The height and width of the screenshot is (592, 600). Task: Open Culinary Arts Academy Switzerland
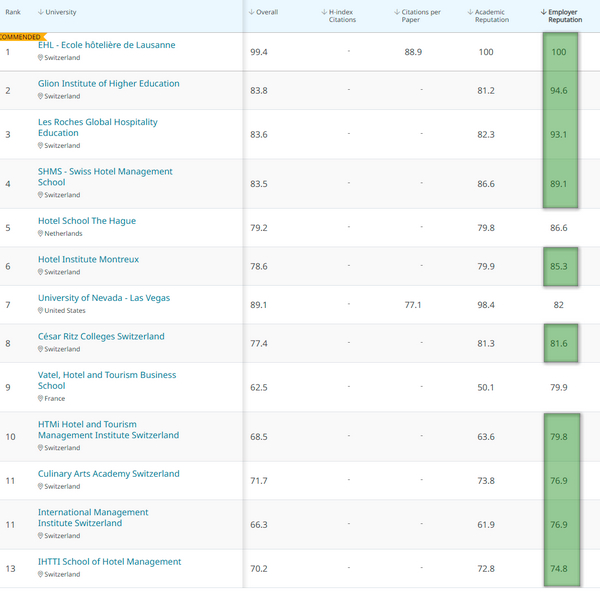click(x=109, y=474)
